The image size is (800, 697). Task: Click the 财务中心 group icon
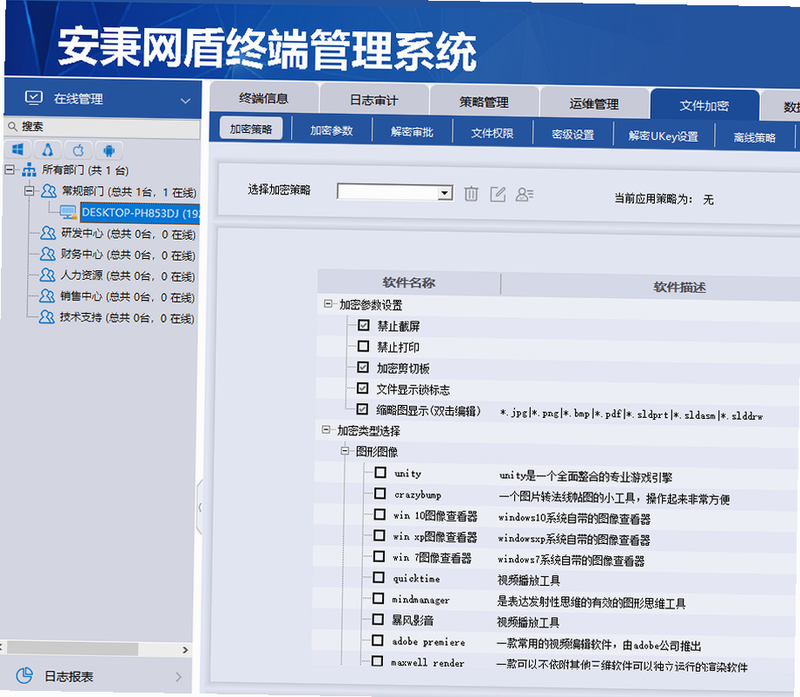click(47, 254)
